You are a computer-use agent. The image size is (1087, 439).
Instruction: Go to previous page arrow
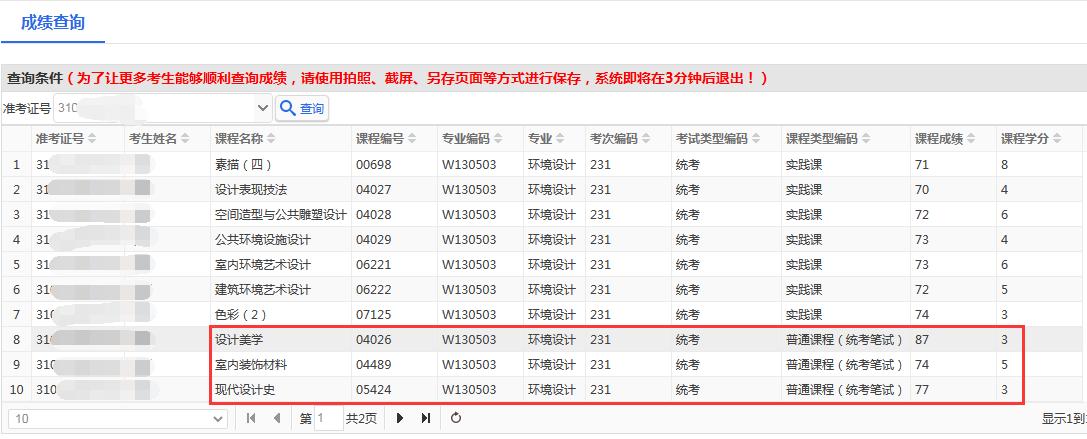tap(277, 418)
